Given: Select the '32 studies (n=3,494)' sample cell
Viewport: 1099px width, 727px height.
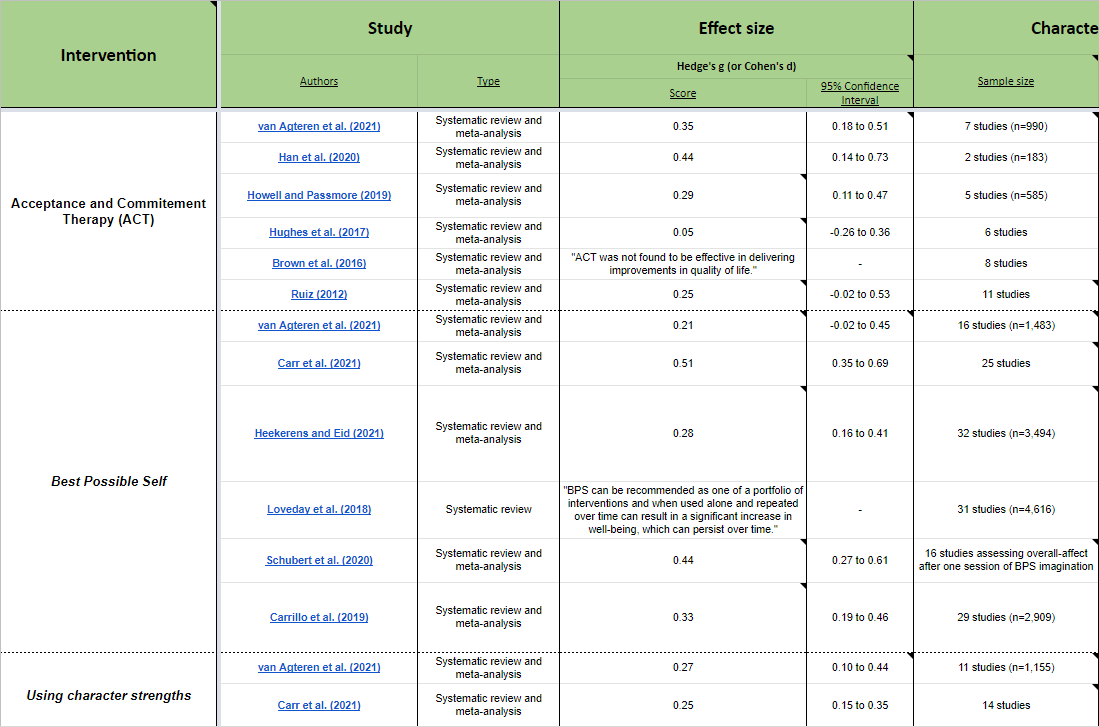Looking at the screenshot, I should point(1005,433).
